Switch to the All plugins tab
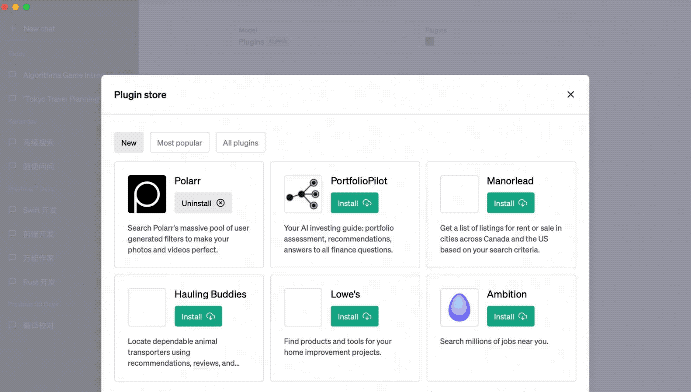This screenshot has width=691, height=392. (240, 143)
